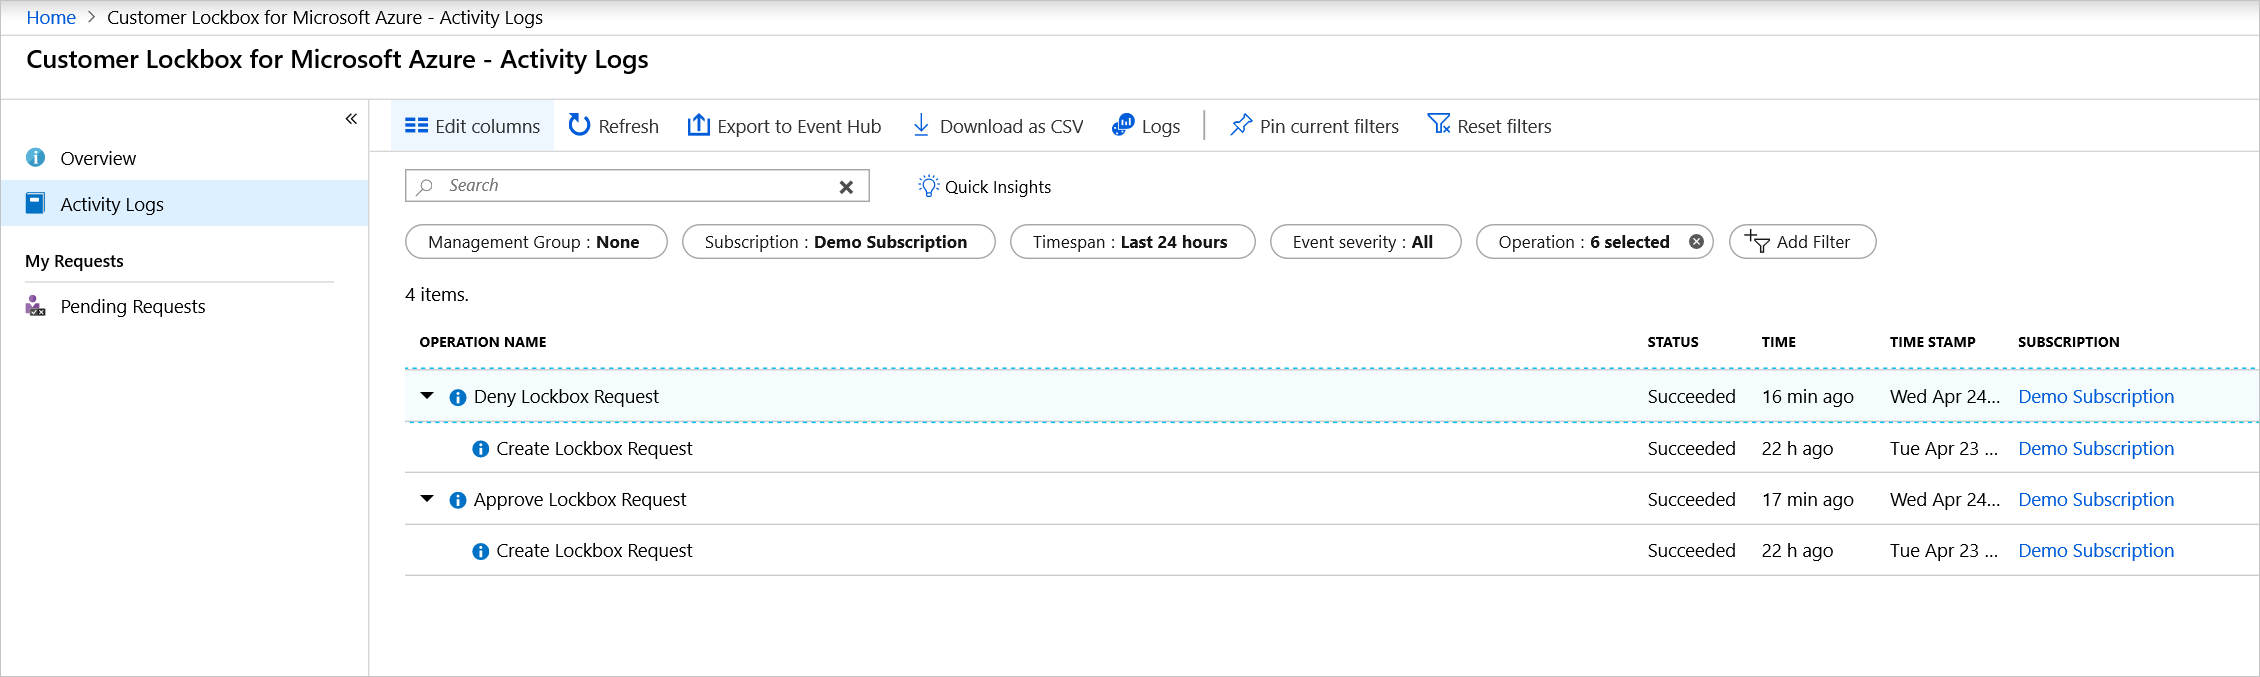Open the Subscription filter dropdown
The height and width of the screenshot is (677, 2260).
pos(837,242)
